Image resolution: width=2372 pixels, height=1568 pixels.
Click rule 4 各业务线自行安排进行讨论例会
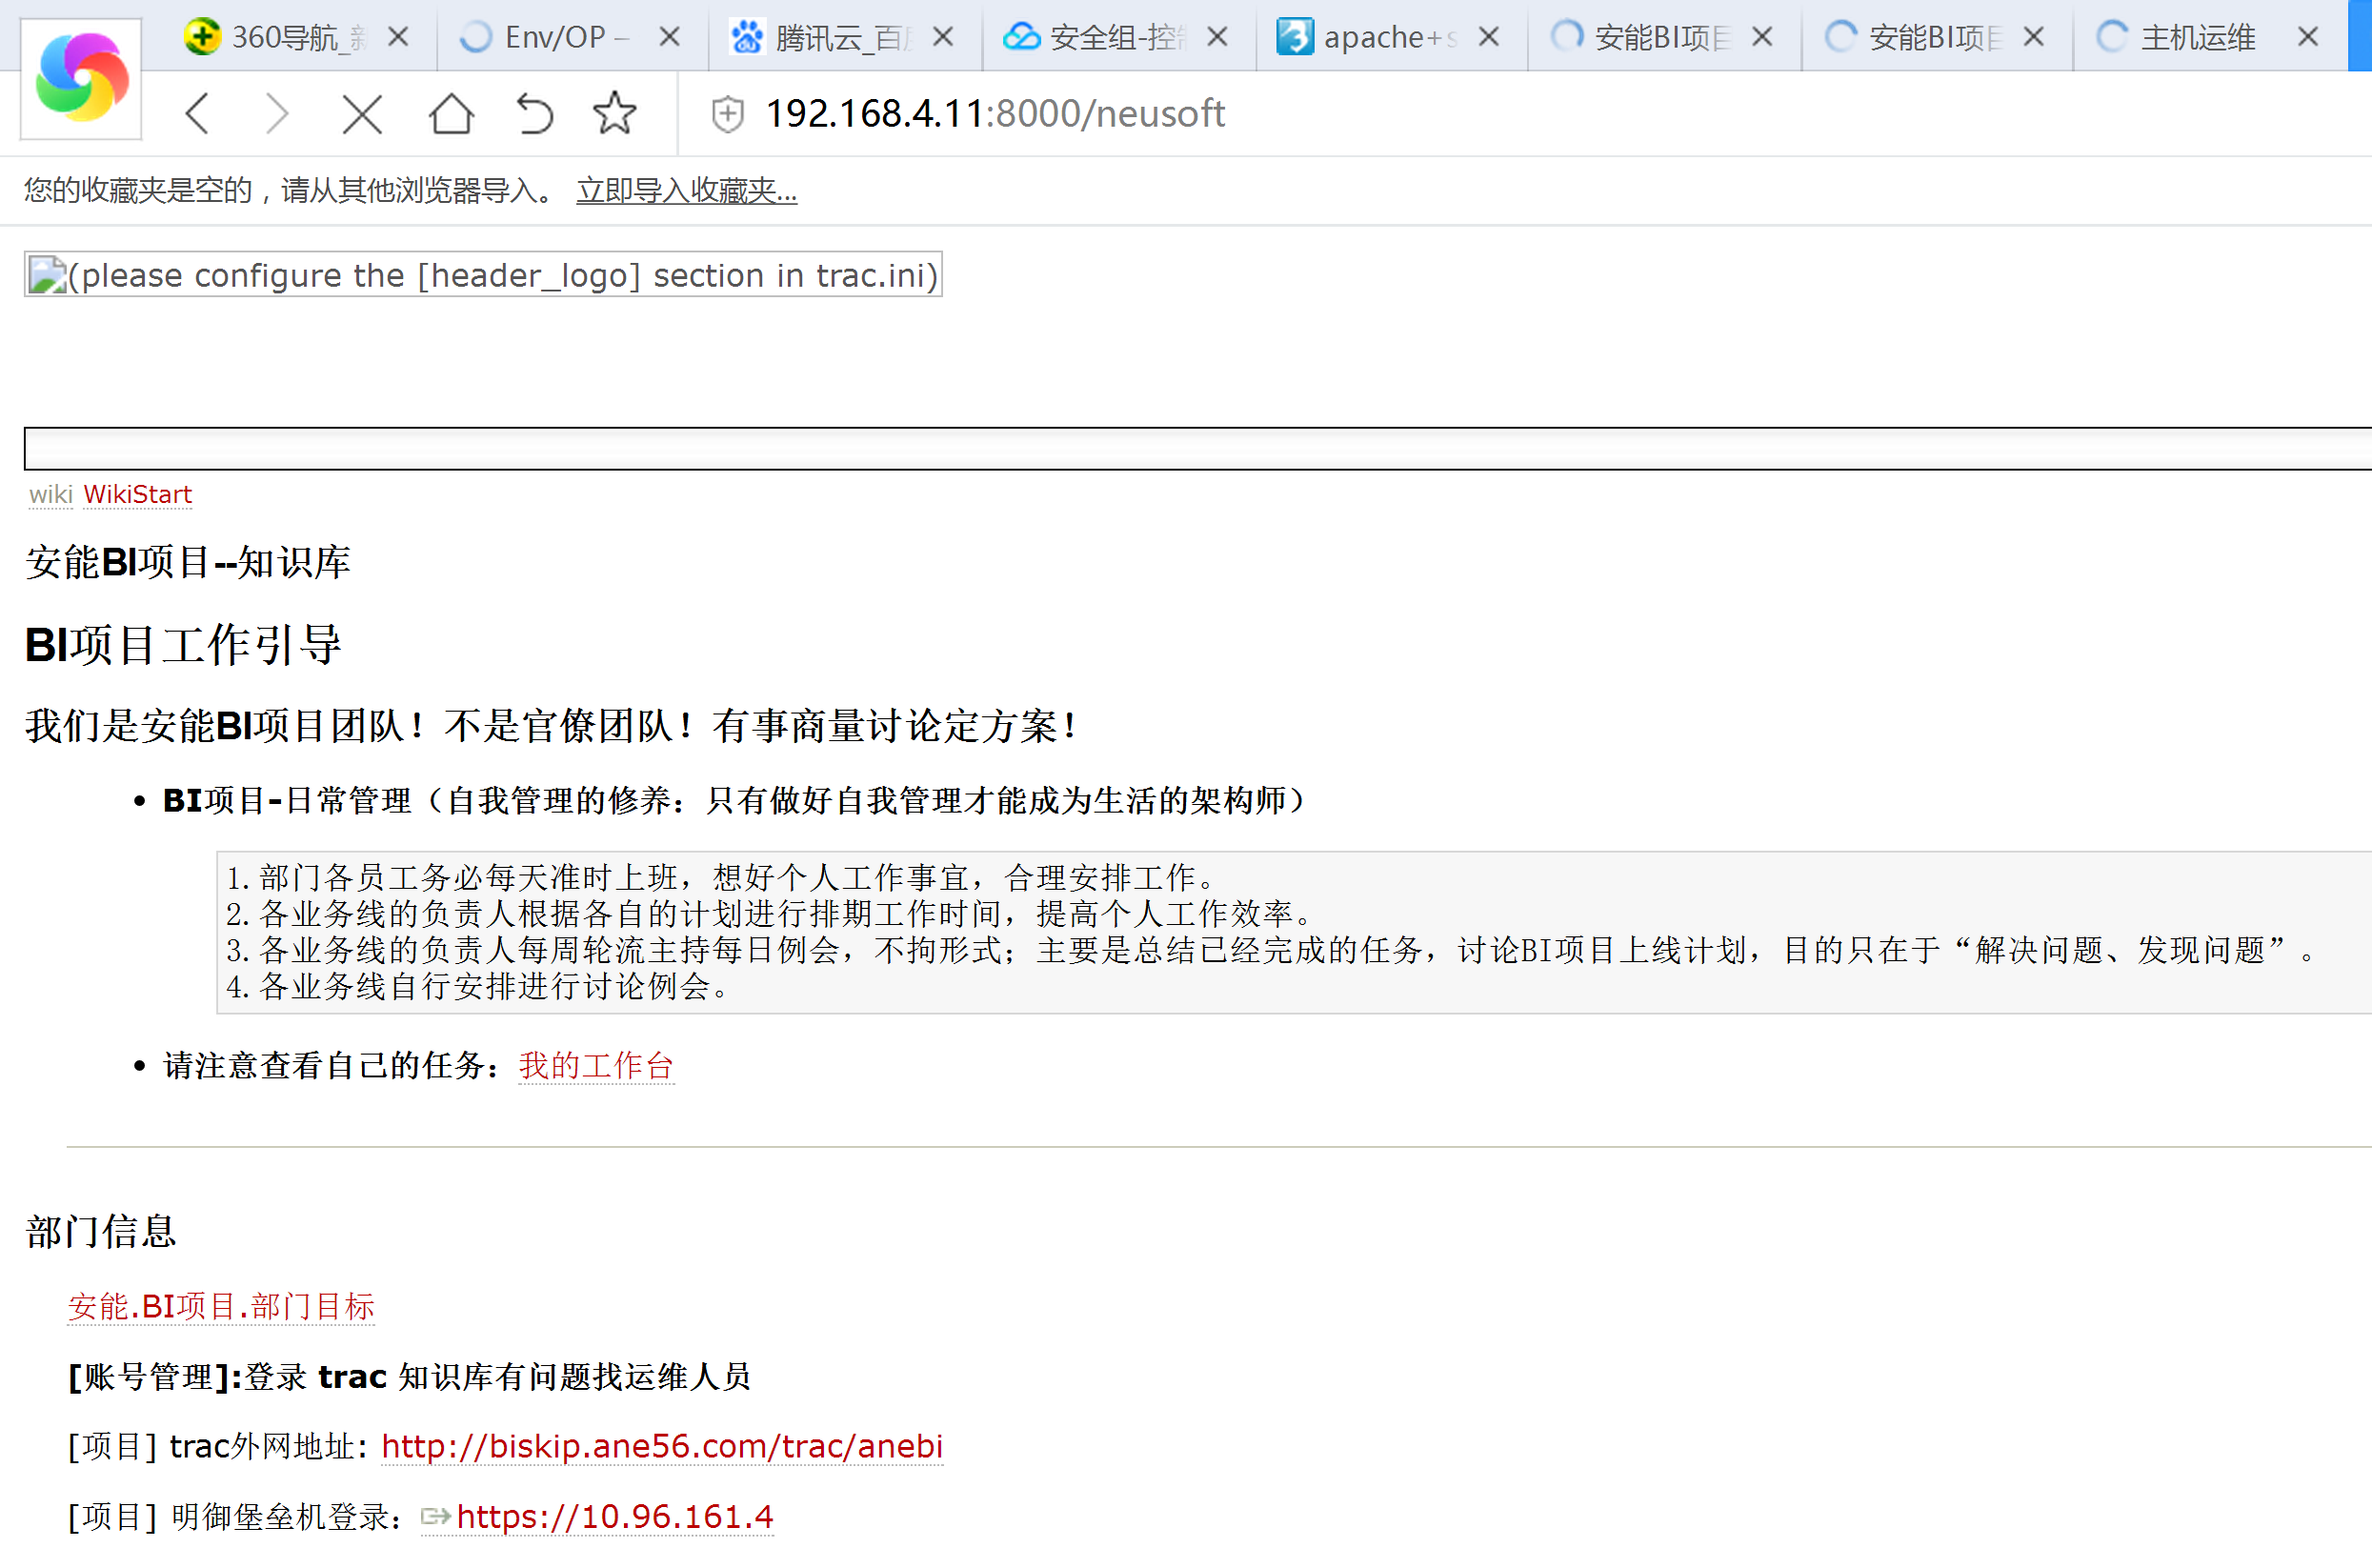point(480,986)
